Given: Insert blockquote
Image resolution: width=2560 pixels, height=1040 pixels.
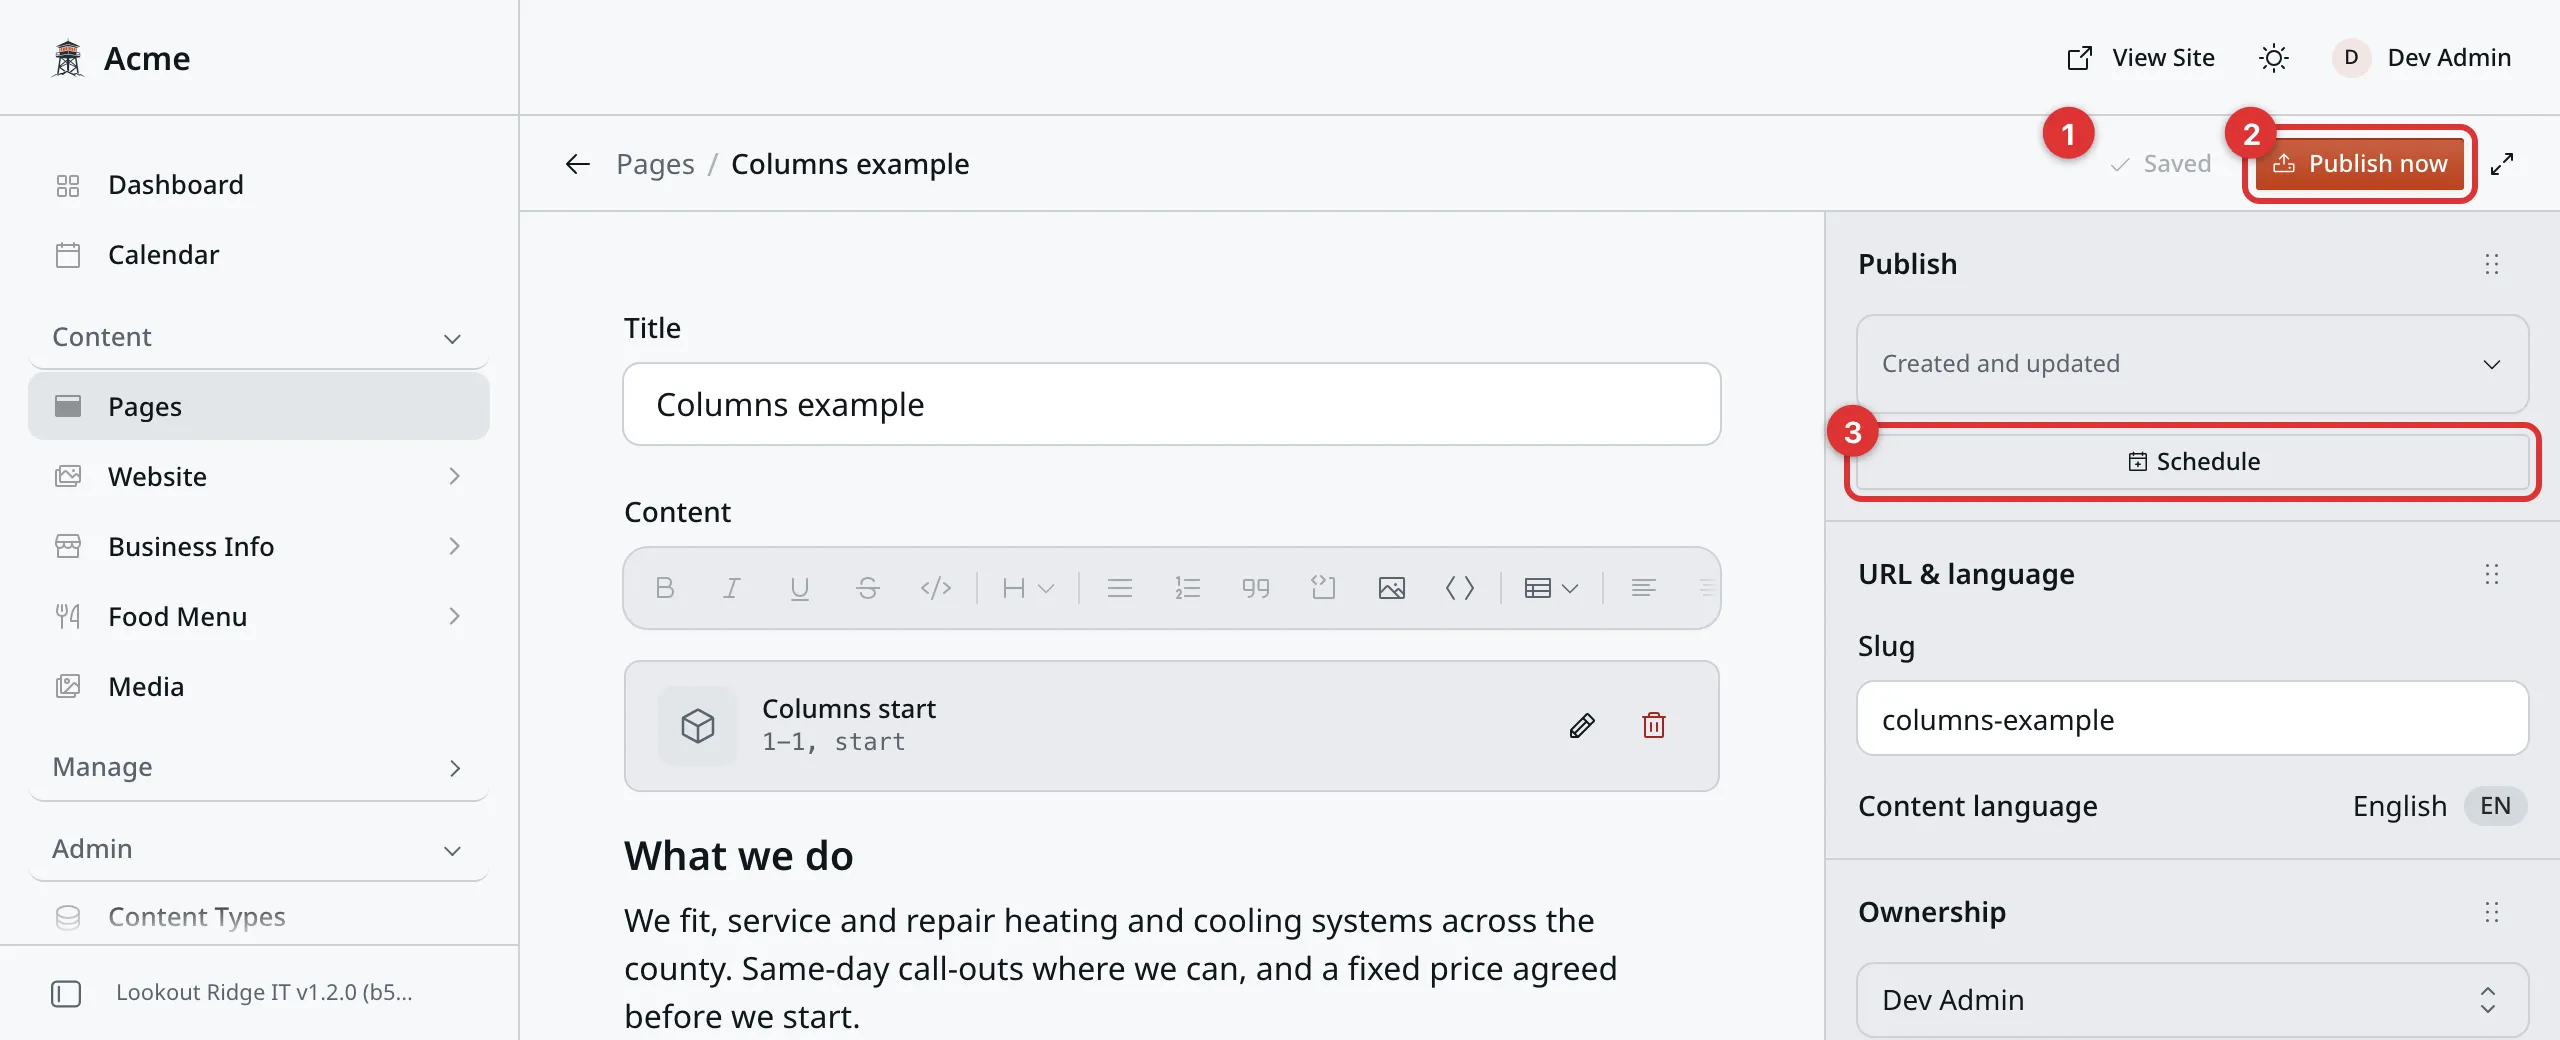Looking at the screenshot, I should [x=1256, y=588].
